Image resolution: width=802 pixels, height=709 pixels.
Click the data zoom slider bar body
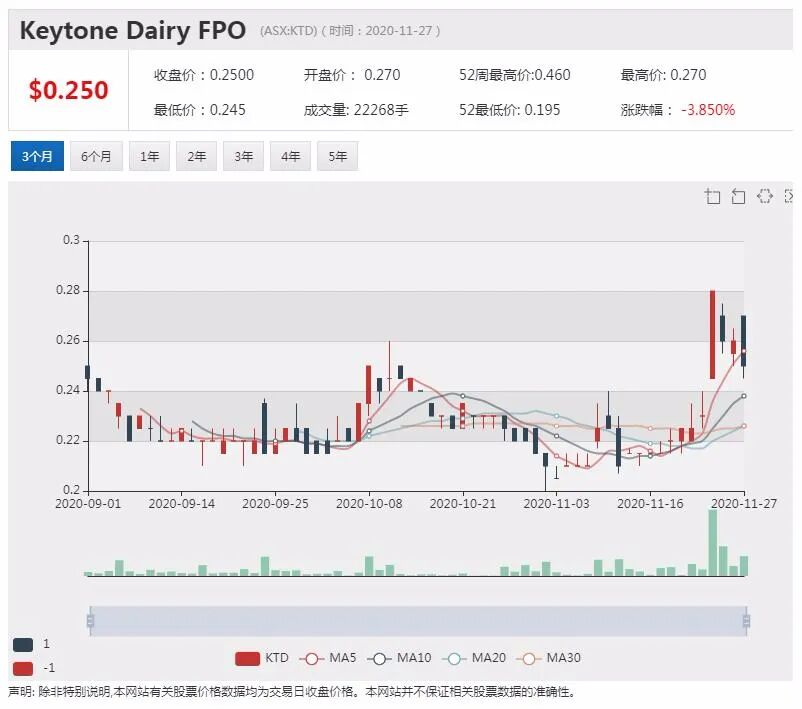coord(418,621)
